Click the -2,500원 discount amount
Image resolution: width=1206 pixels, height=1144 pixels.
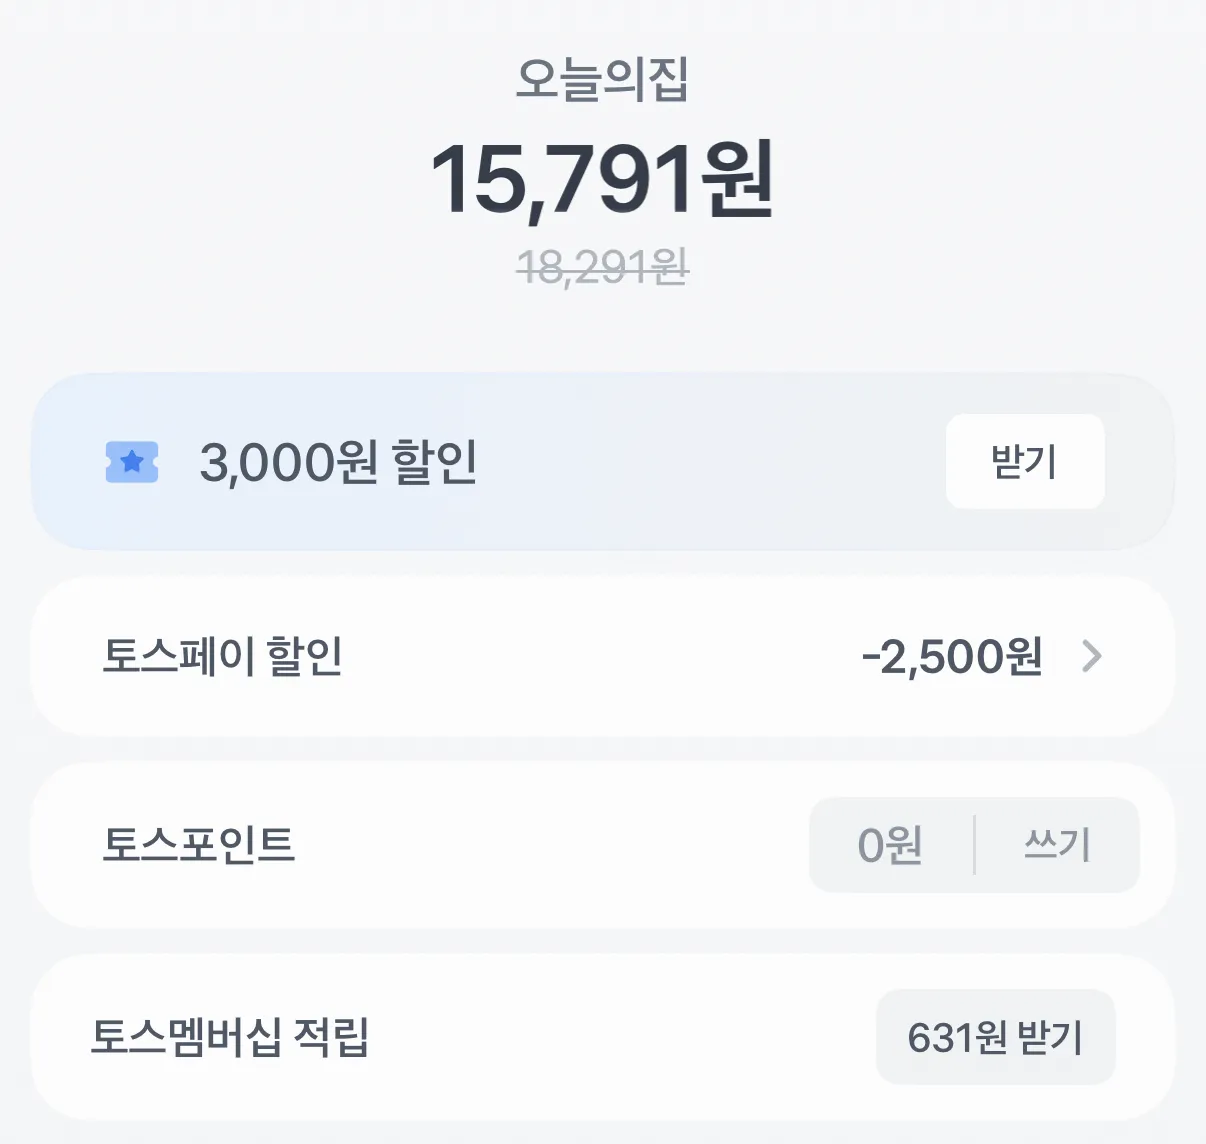pyautogui.click(x=951, y=657)
